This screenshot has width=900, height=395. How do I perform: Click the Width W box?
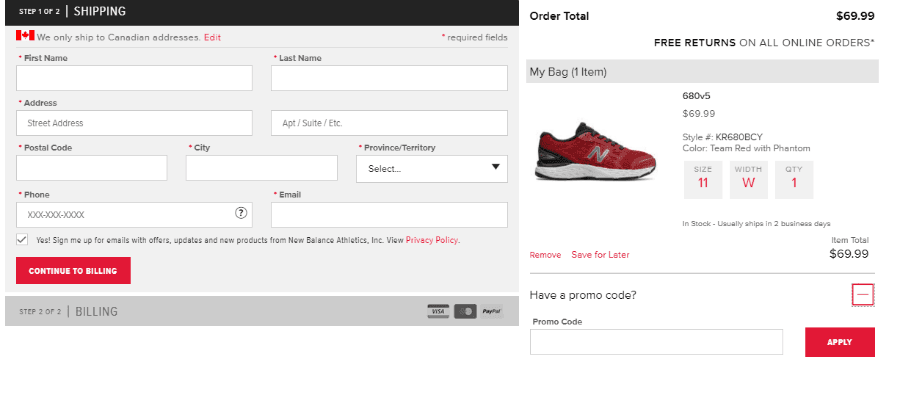point(748,180)
